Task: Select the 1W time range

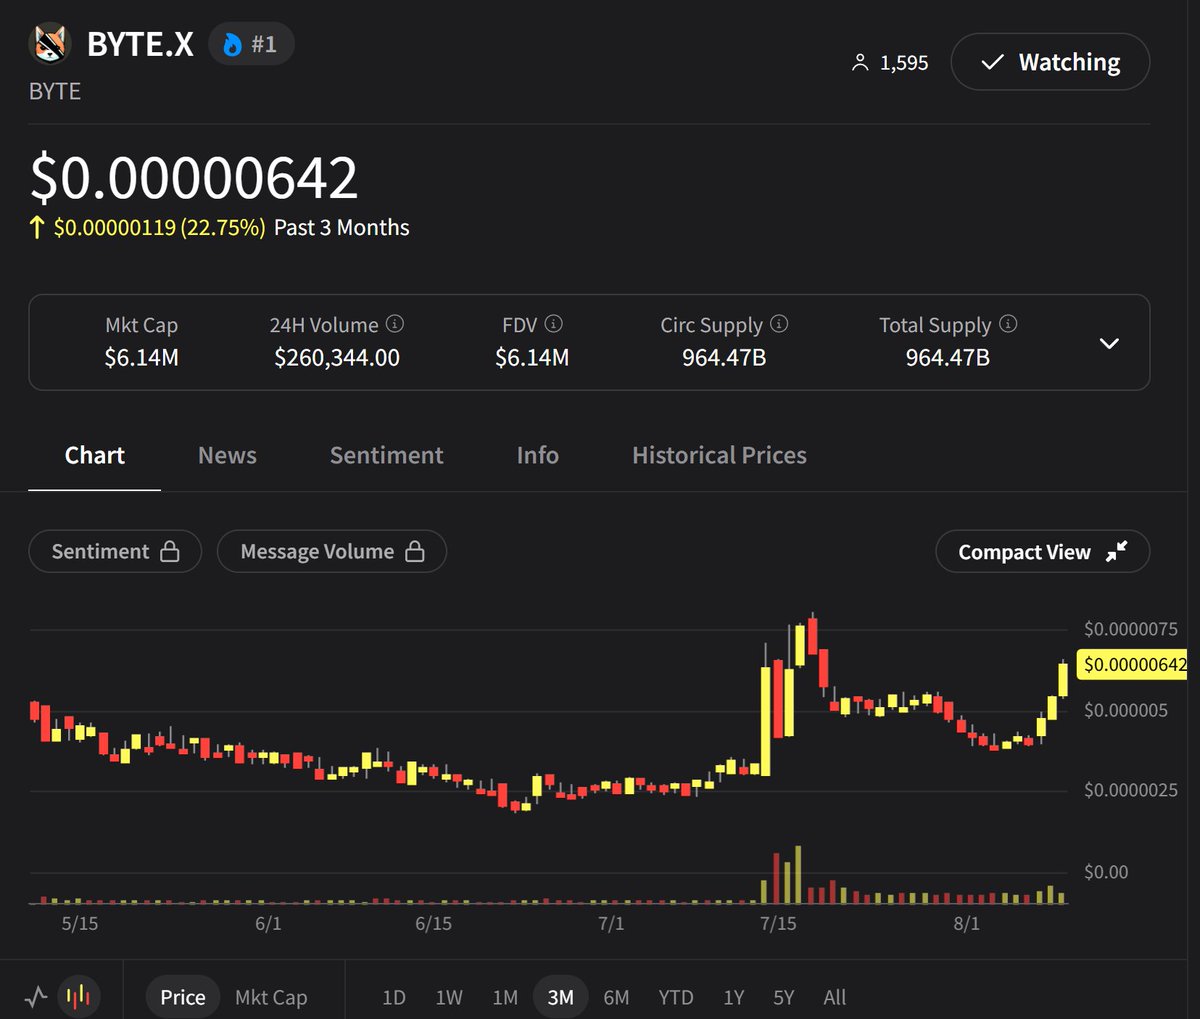Action: coord(449,997)
